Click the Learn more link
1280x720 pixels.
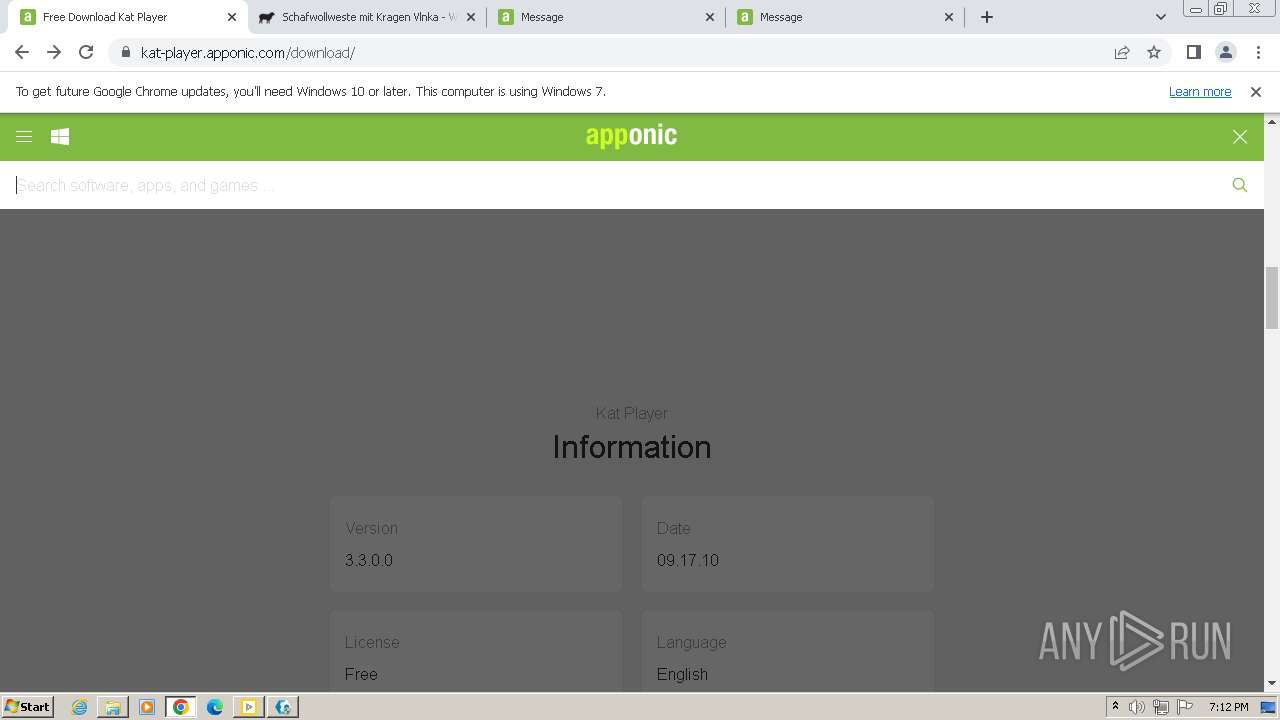click(x=1200, y=92)
